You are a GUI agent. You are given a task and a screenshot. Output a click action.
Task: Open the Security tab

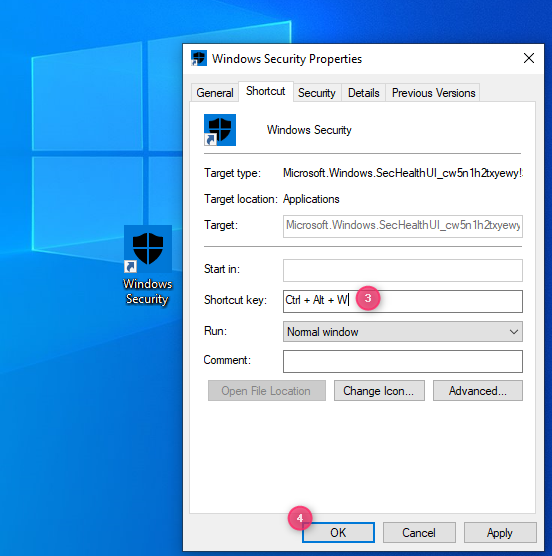[317, 93]
